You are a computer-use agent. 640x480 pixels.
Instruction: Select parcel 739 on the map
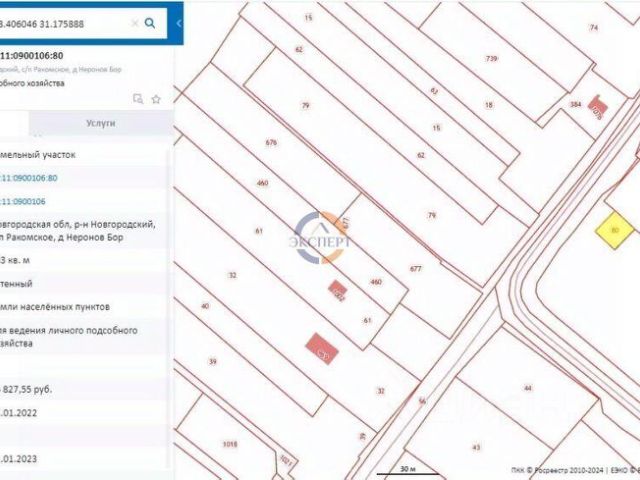point(491,58)
